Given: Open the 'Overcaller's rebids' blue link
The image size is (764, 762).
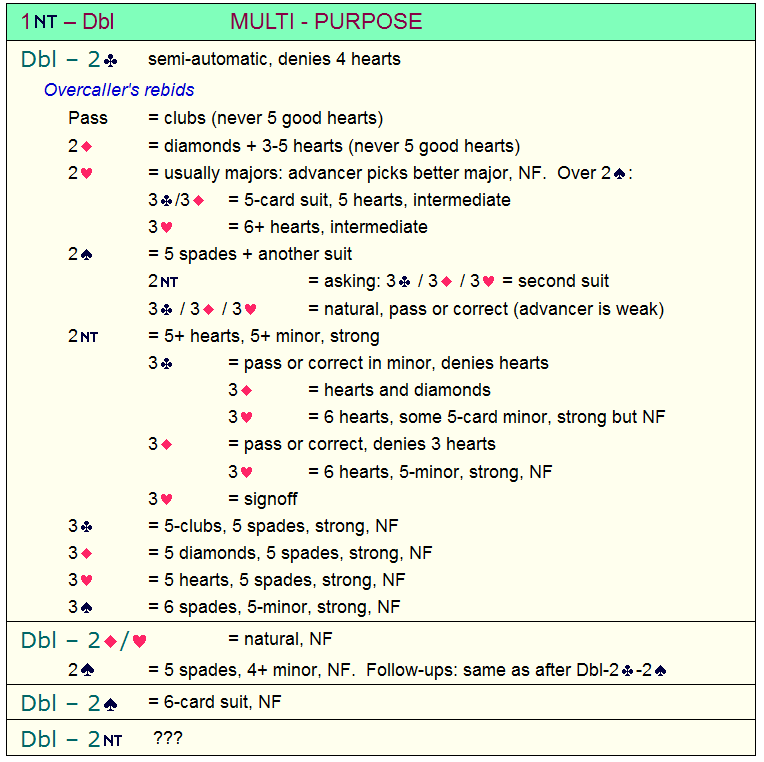Looking at the screenshot, I should tap(119, 90).
